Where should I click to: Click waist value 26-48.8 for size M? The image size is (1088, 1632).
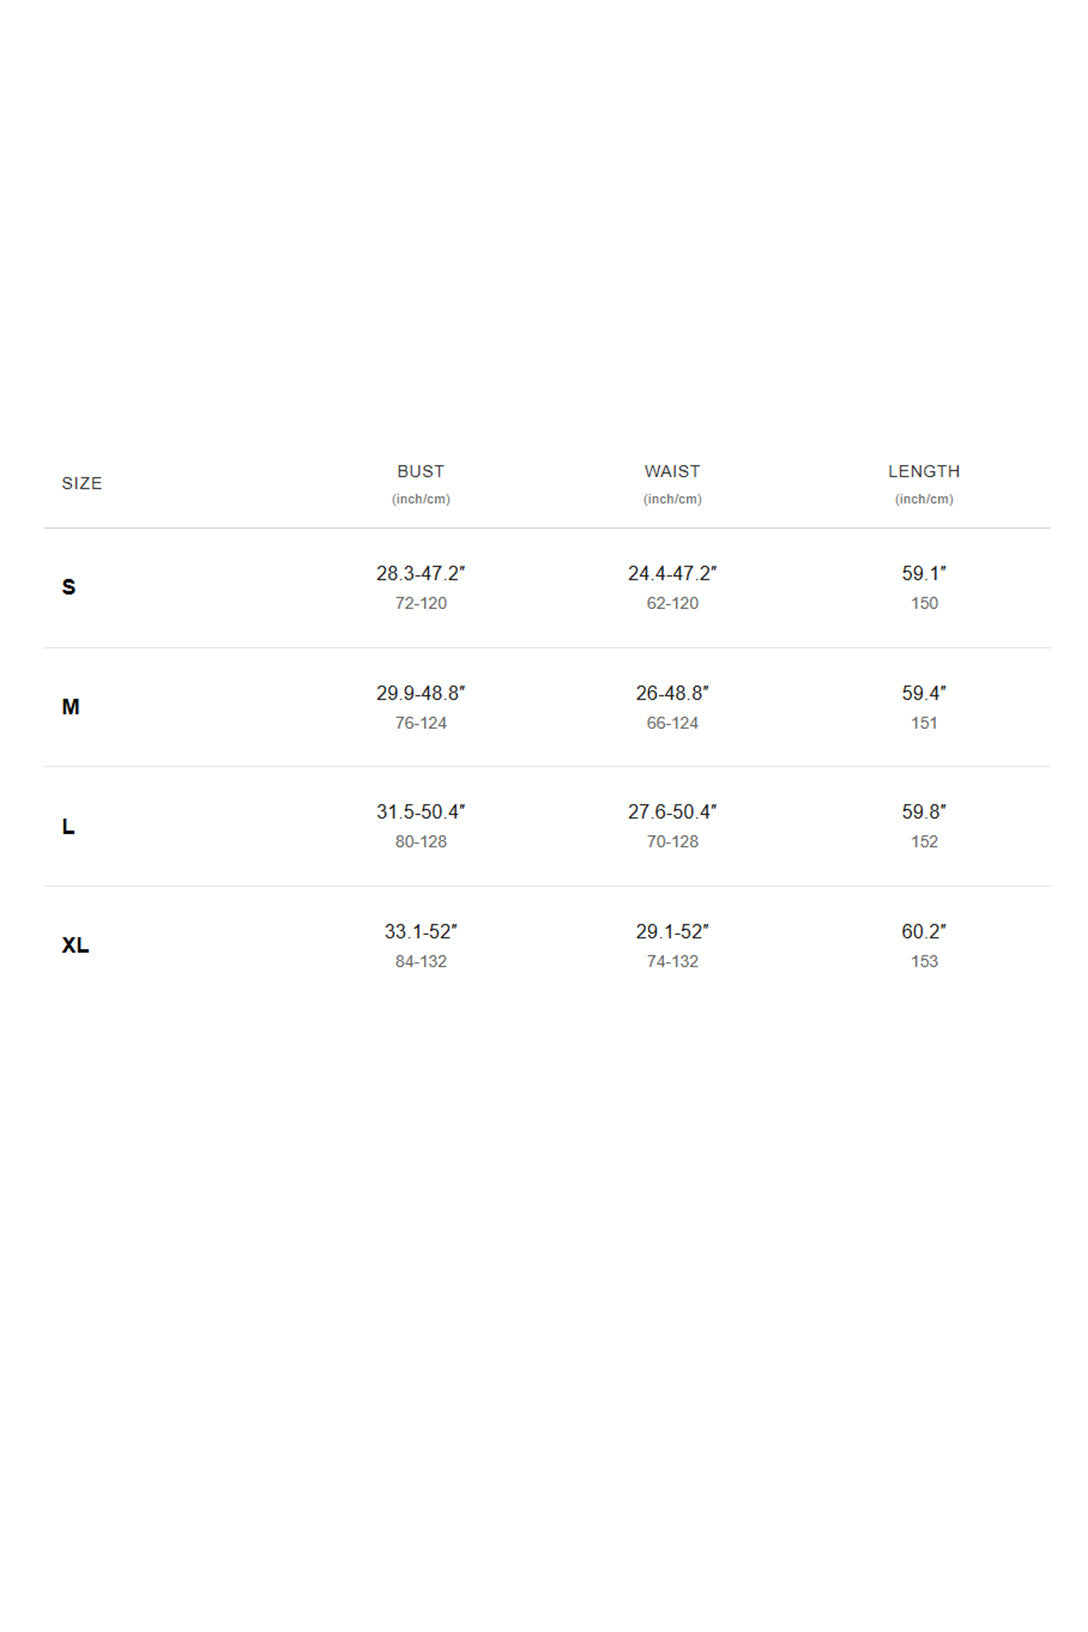(672, 693)
